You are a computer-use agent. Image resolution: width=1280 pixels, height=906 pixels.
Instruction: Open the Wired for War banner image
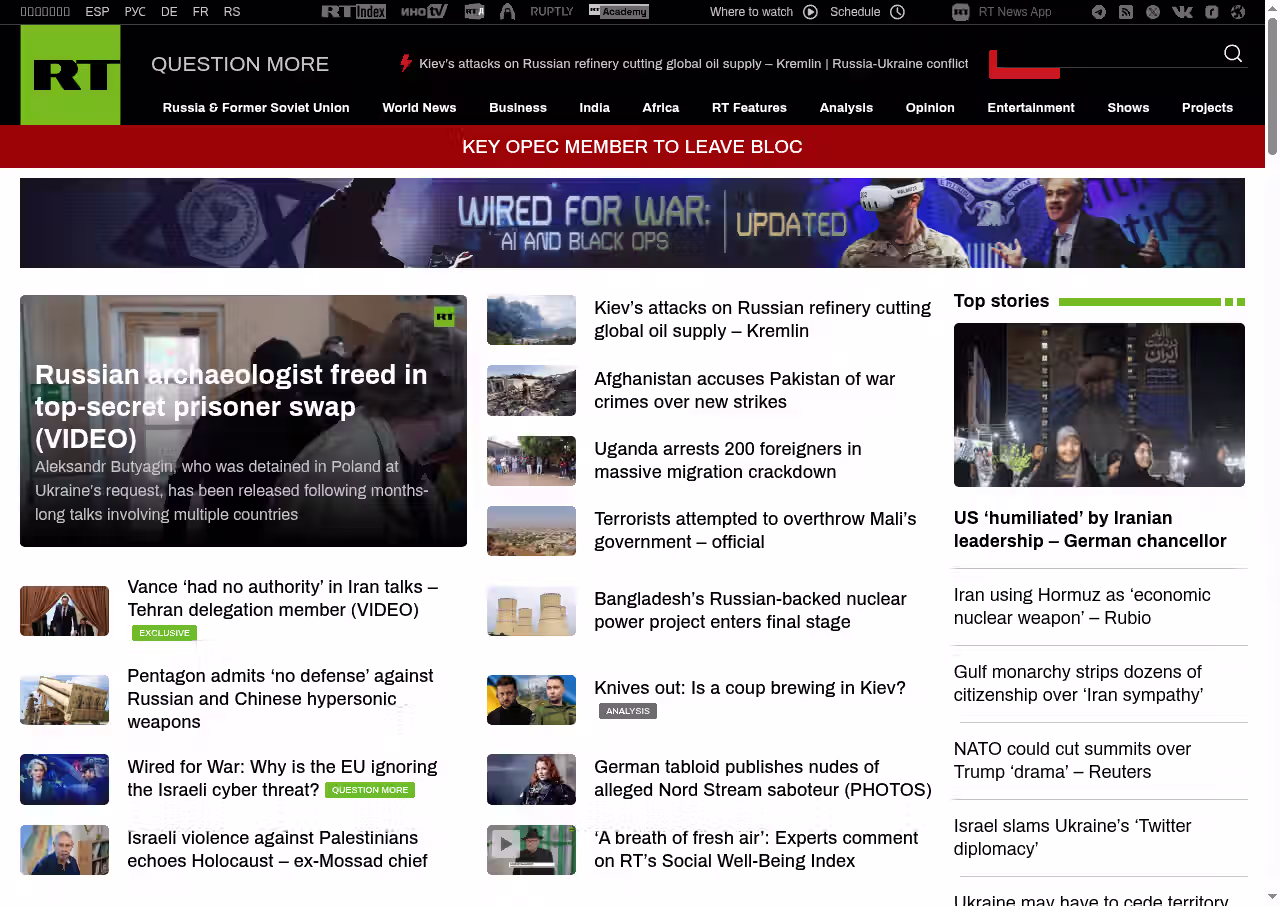click(x=632, y=223)
